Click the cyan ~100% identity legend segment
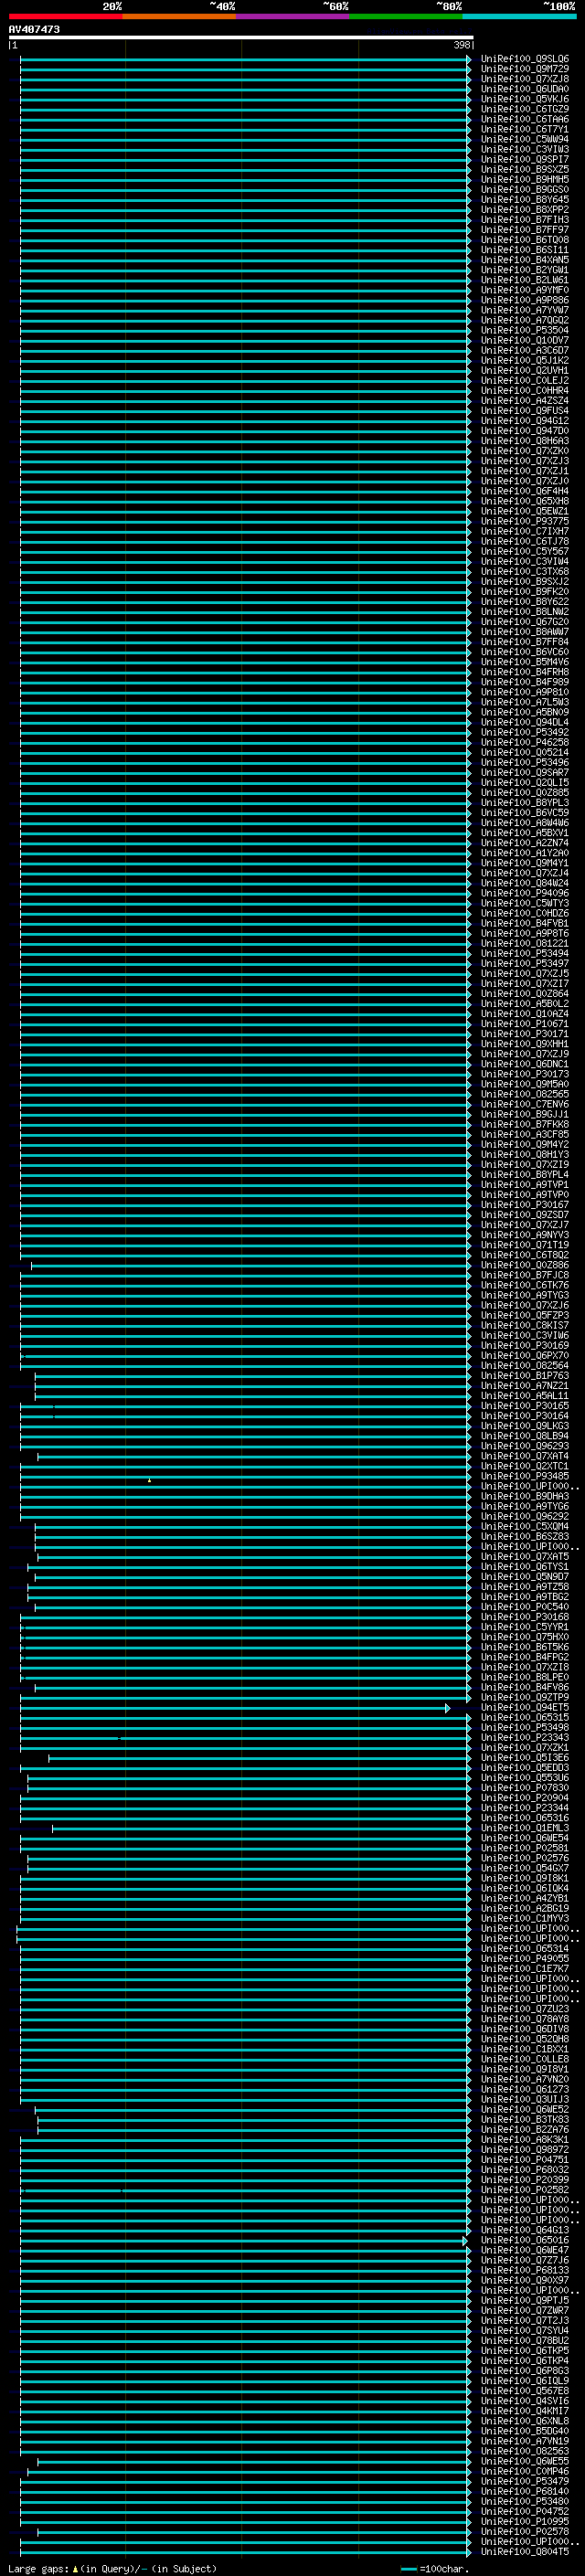Image resolution: width=585 pixels, height=2576 pixels. point(520,16)
